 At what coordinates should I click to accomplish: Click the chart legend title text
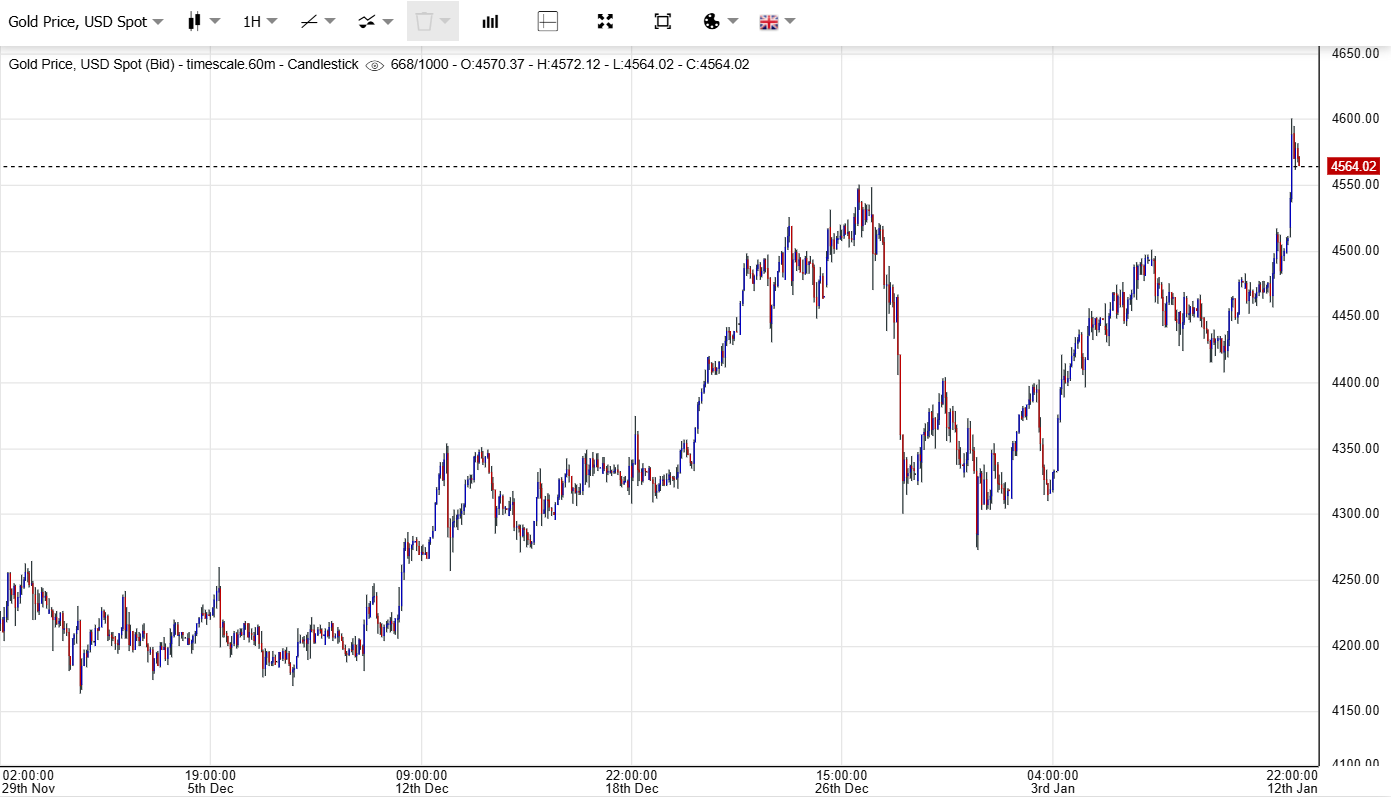coord(183,65)
